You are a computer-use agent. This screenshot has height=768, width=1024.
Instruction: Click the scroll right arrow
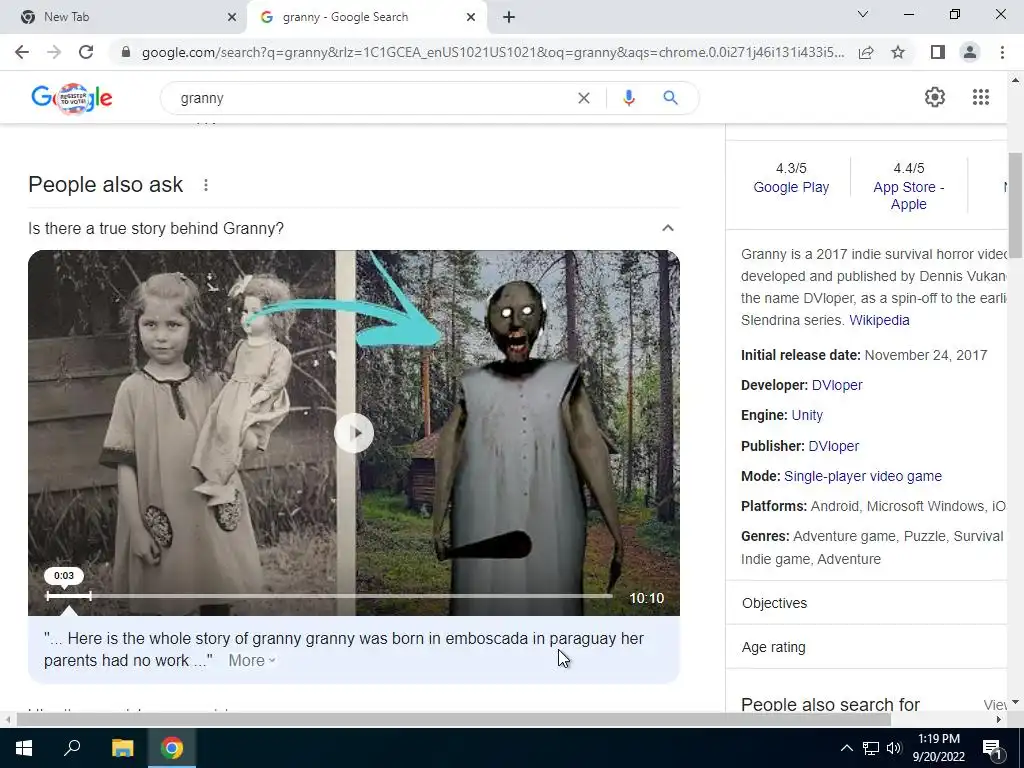[999, 719]
